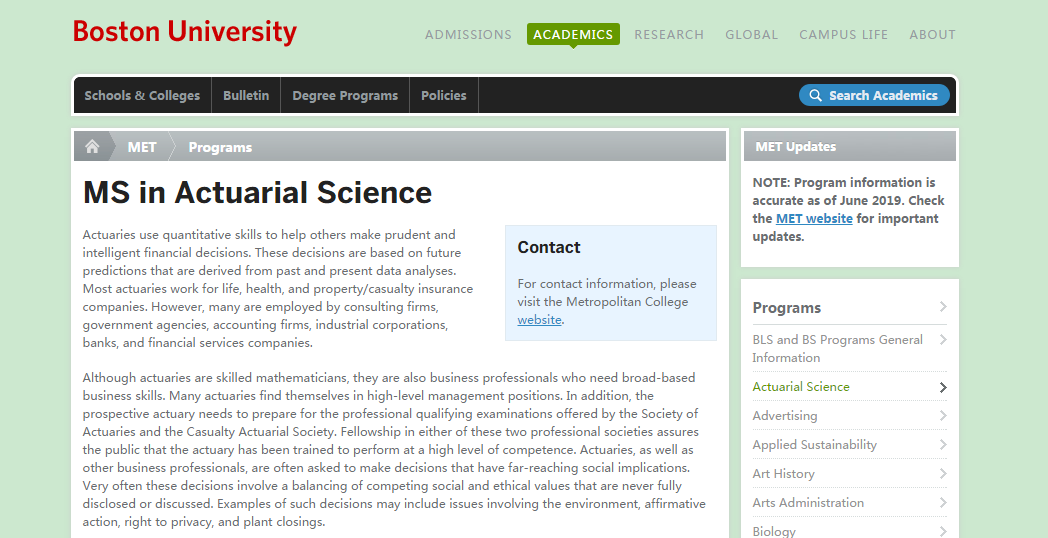Click the home icon in the breadcrumb
The width and height of the screenshot is (1048, 538).
(92, 147)
